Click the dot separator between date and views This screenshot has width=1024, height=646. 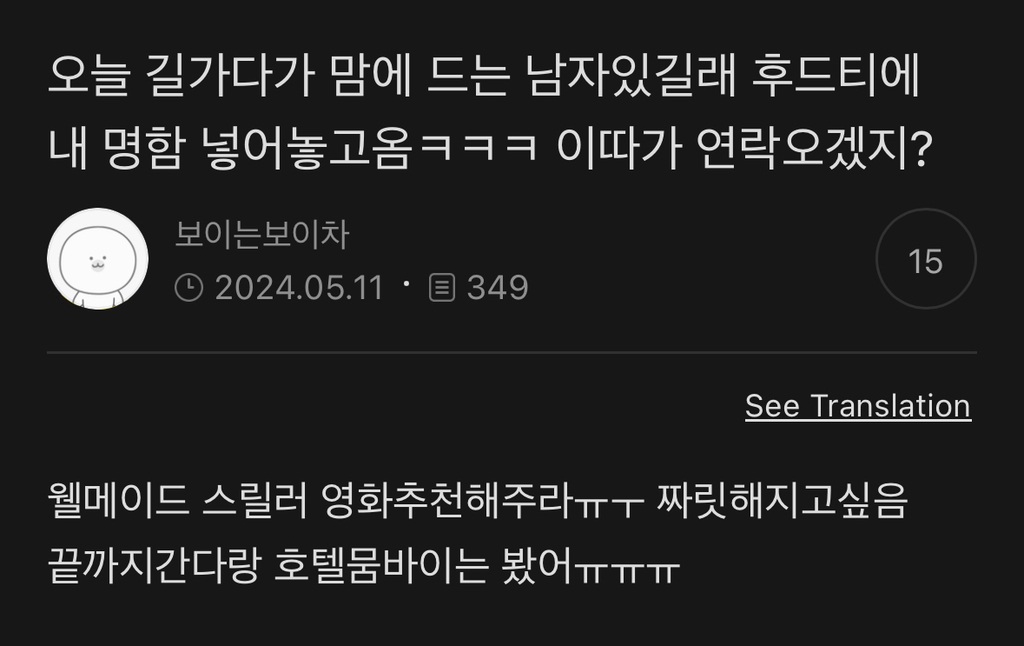(406, 283)
